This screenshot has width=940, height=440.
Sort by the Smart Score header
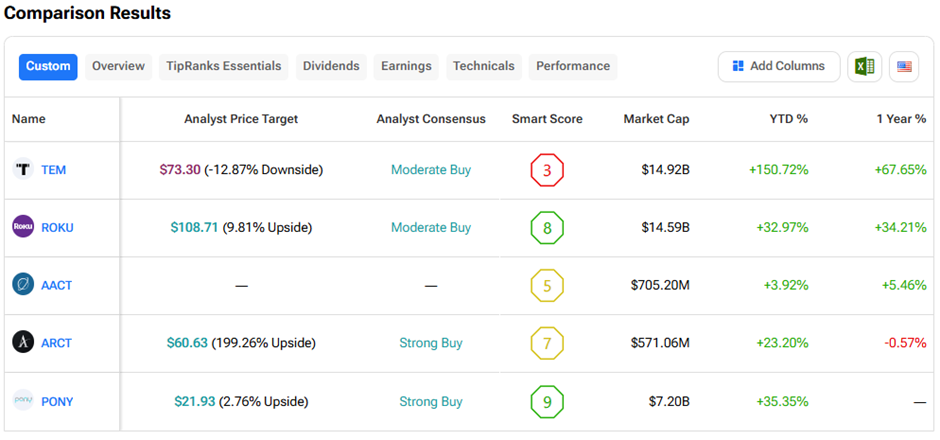(547, 119)
